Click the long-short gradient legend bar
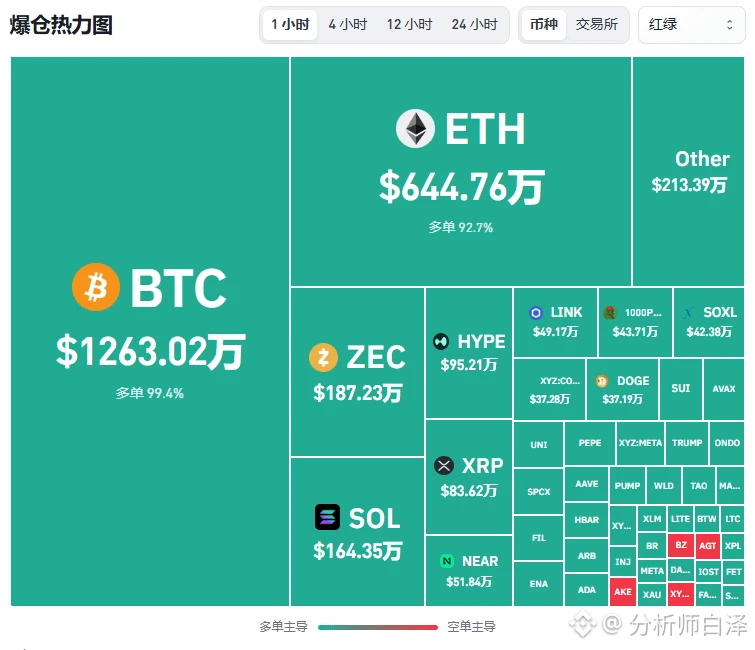Screen dimensions: 755x650 point(378,627)
